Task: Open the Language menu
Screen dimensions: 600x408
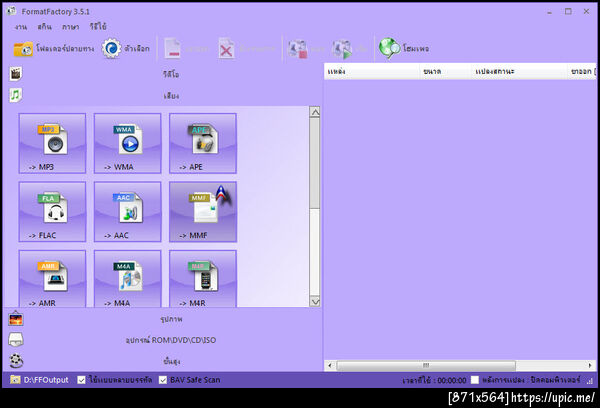Action: 70,27
